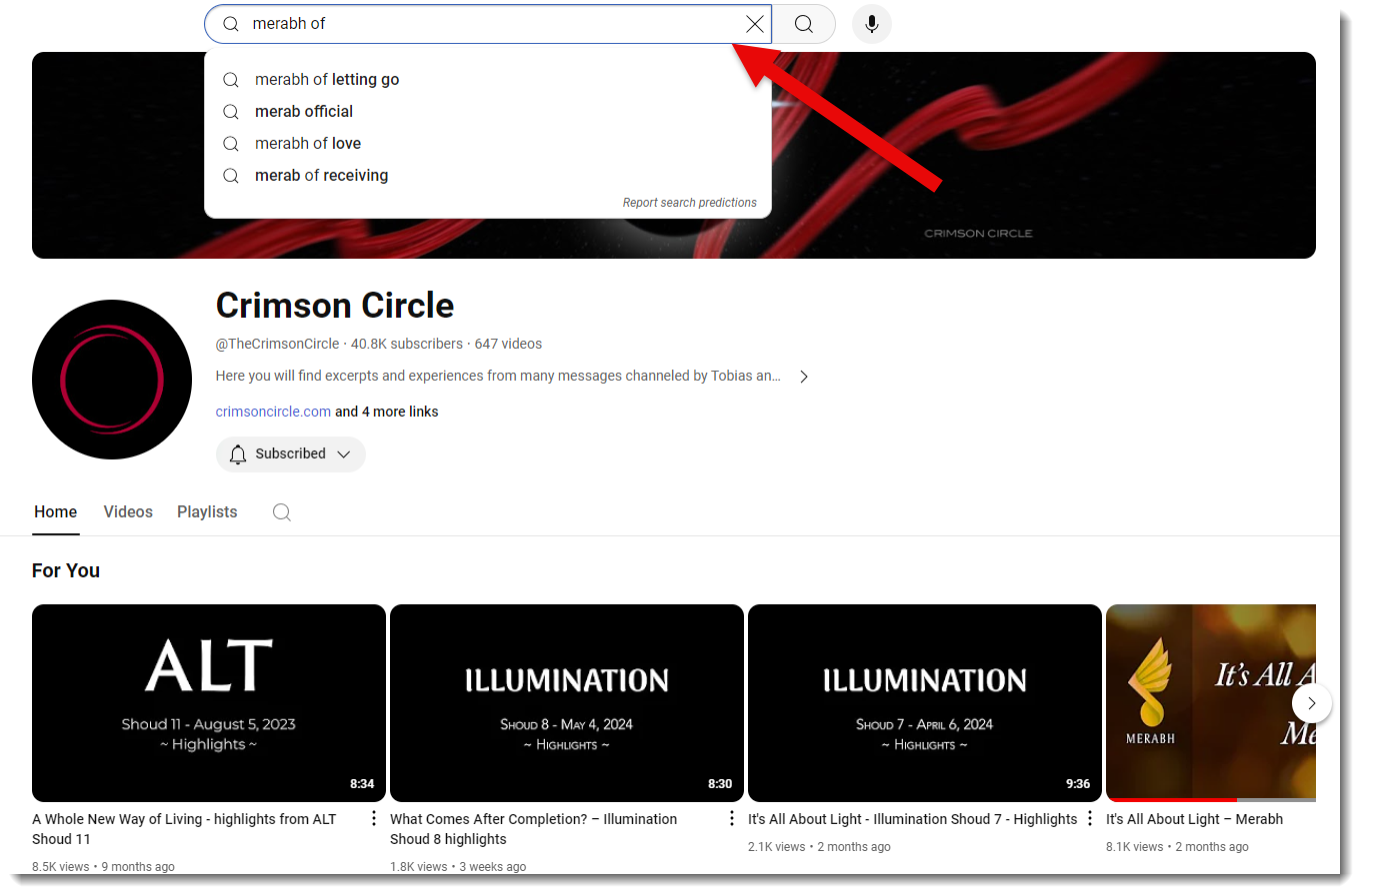Start voice search with the microphone icon
This screenshot has width=1395, height=896.
click(872, 24)
